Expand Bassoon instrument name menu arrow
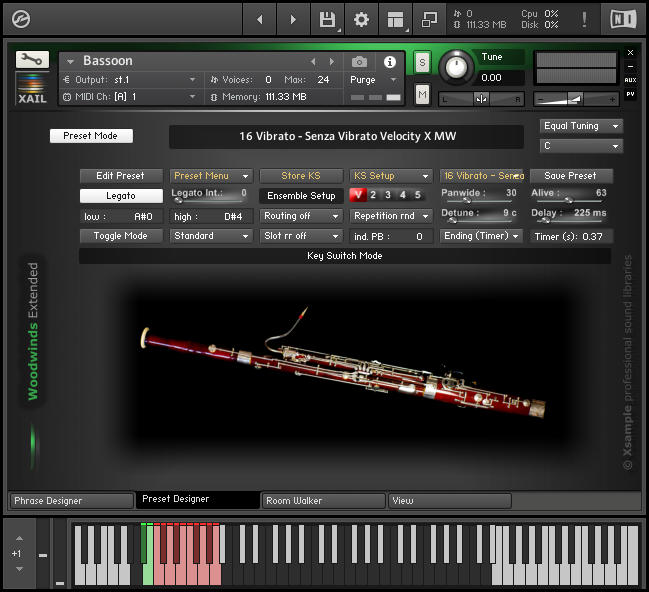This screenshot has width=649, height=592. tap(70, 62)
